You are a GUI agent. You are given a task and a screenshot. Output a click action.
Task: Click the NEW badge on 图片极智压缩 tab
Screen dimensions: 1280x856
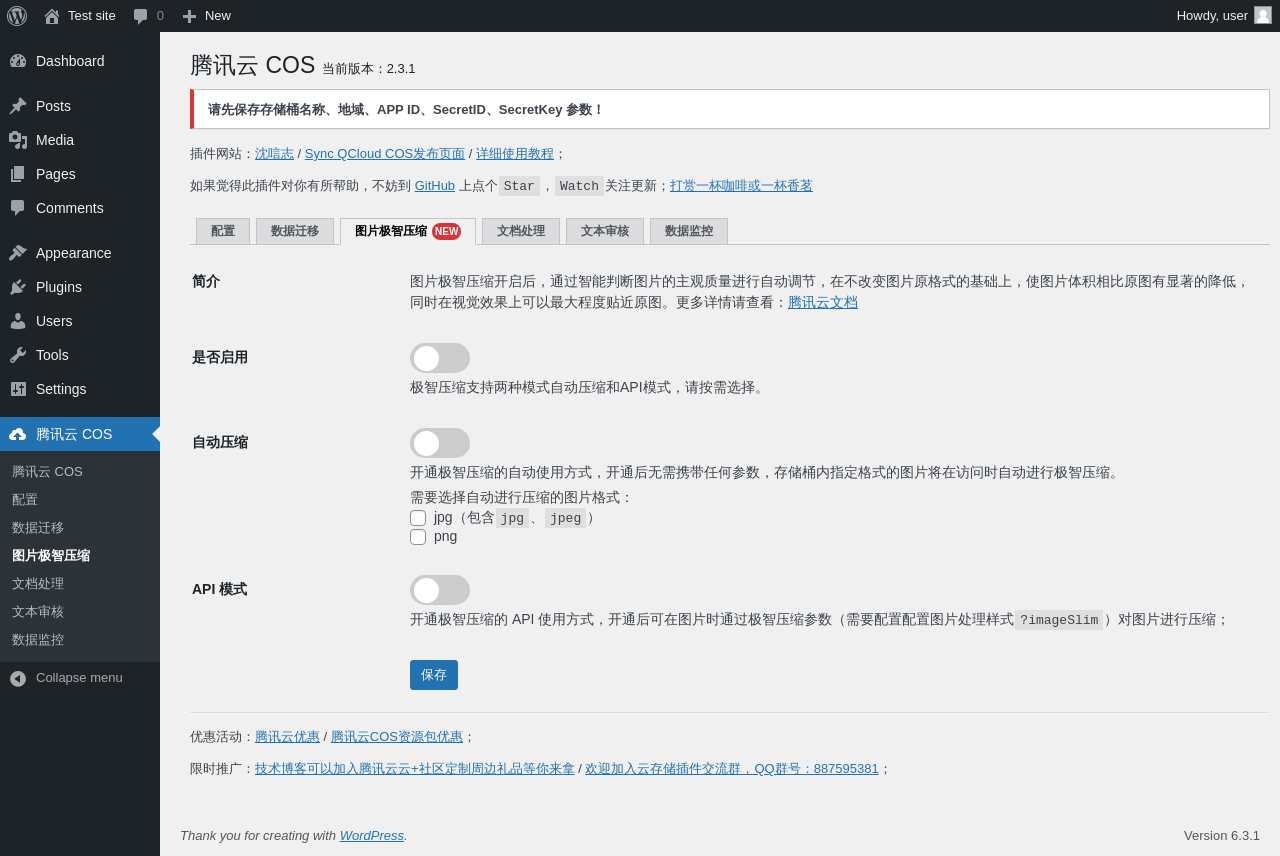point(446,231)
